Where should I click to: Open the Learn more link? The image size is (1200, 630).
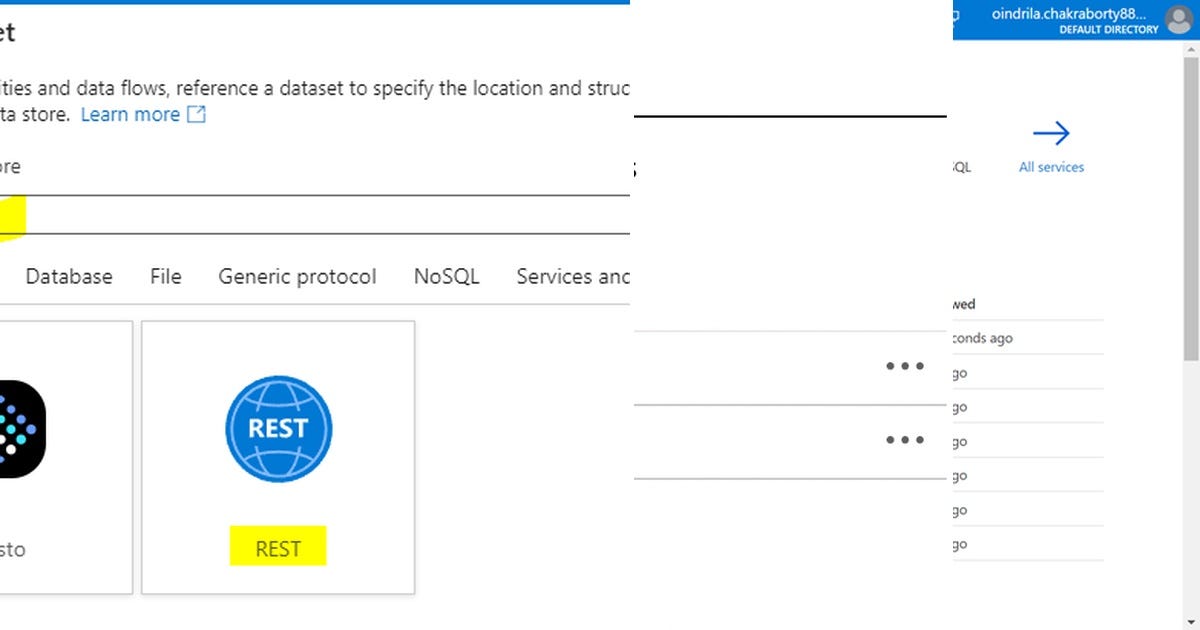[x=130, y=114]
